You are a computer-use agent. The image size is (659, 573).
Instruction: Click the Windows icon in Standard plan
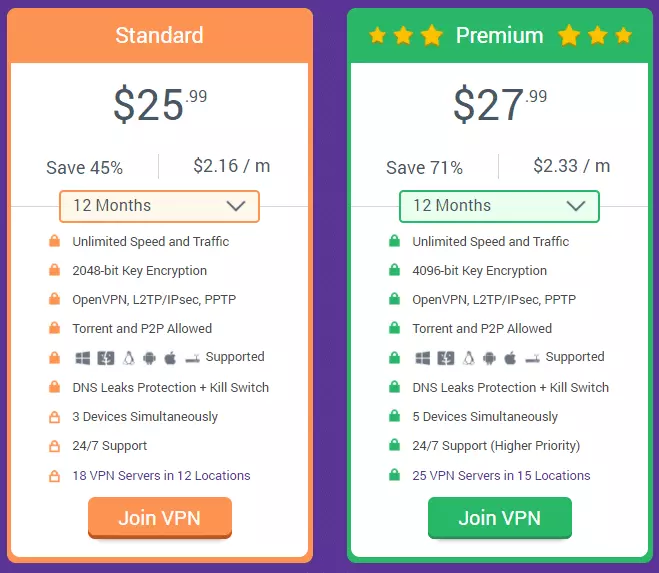[x=83, y=358]
